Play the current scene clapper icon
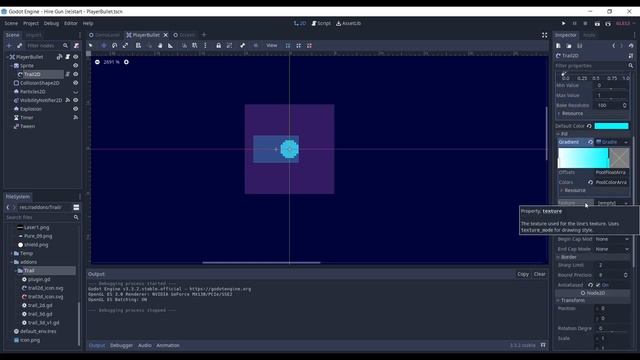Image resolution: width=640 pixels, height=360 pixels. click(597, 24)
